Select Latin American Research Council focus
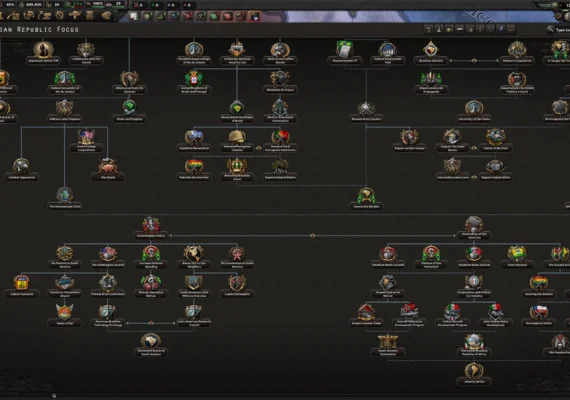Screen dimensions: 570x400 pos(194,316)
